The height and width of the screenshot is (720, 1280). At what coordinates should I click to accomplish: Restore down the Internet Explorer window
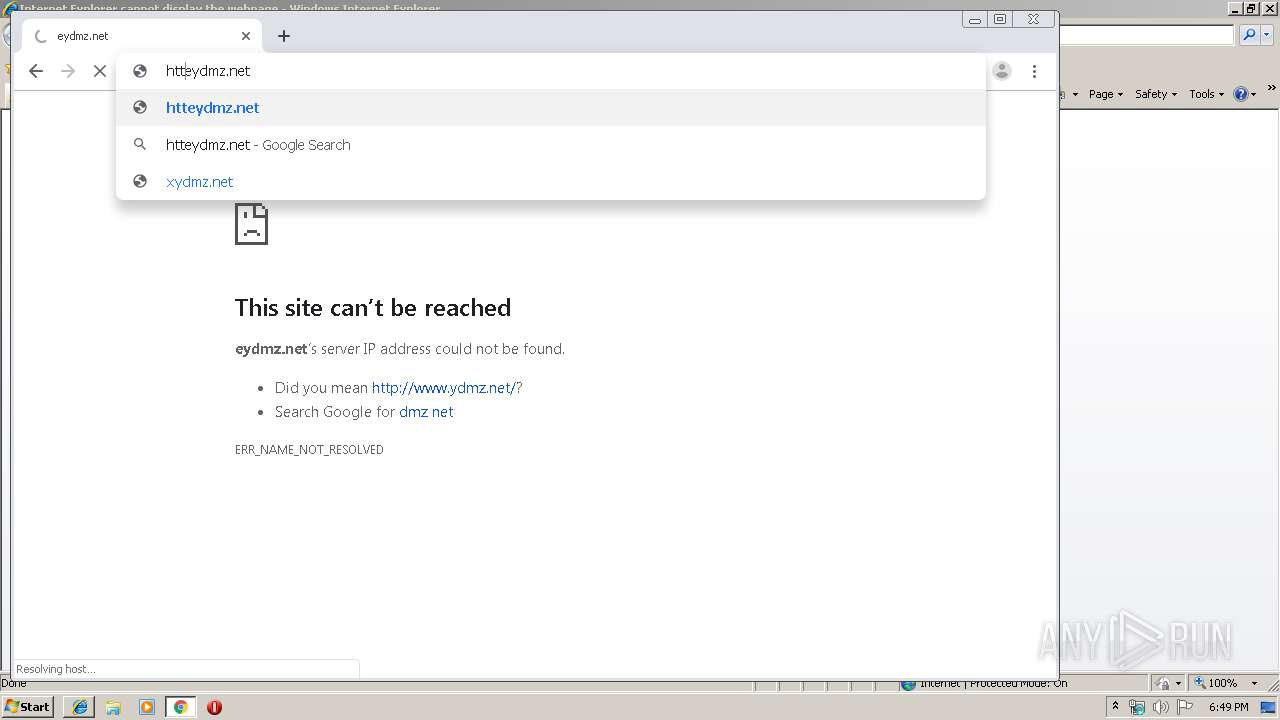tap(1251, 8)
